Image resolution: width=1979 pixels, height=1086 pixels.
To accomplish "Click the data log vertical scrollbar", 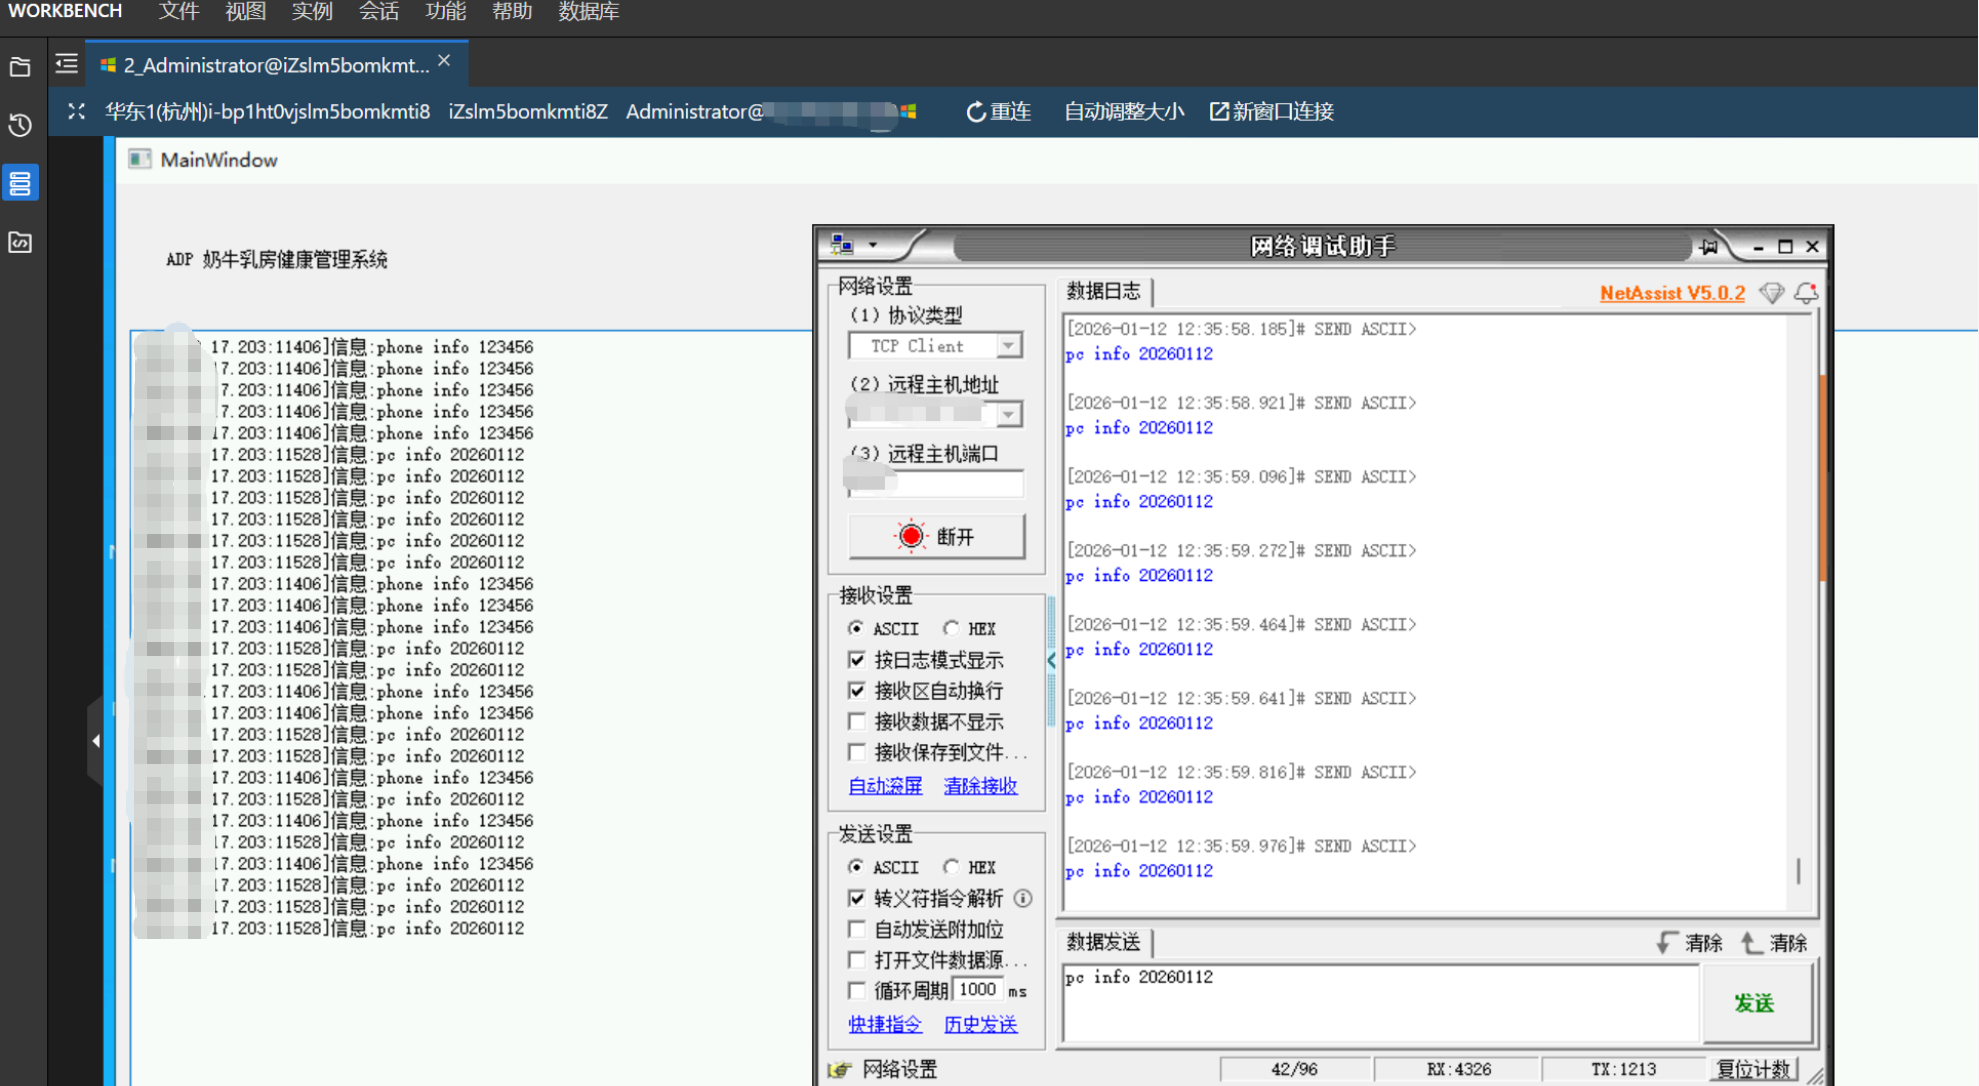I will click(1822, 480).
